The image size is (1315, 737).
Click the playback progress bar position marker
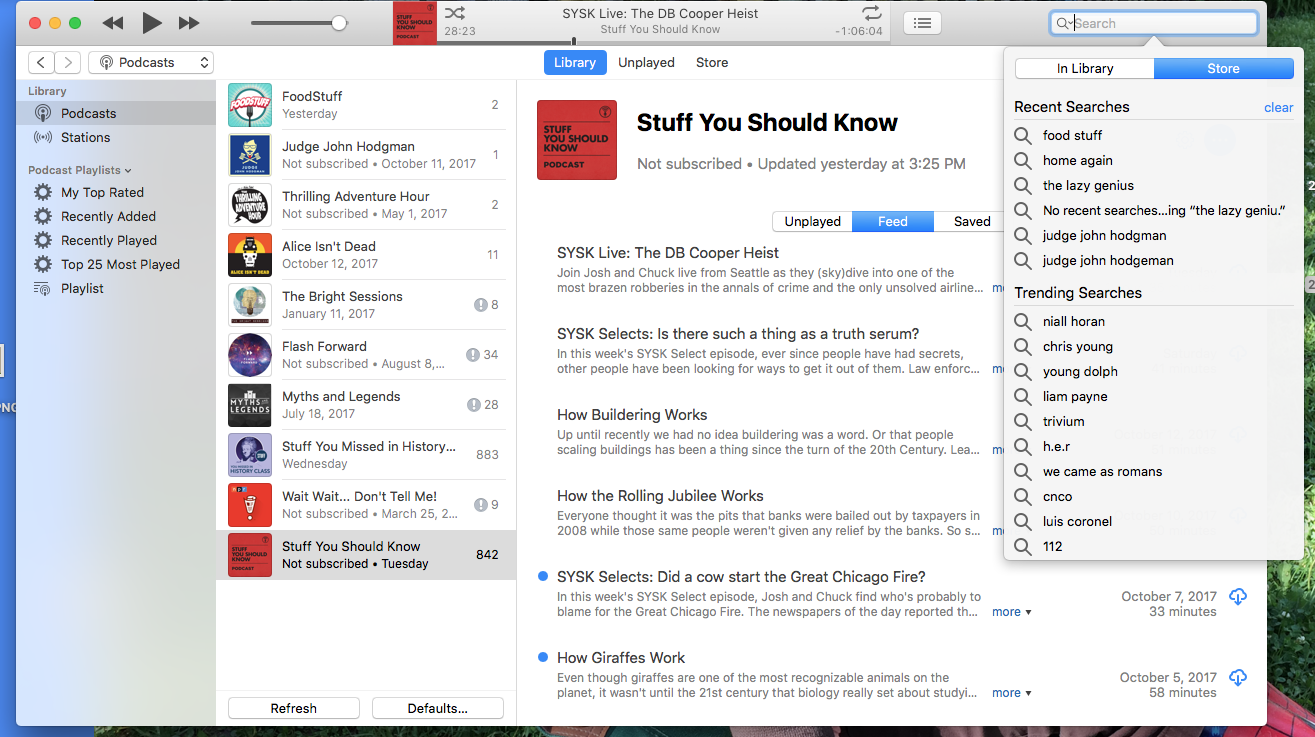point(573,41)
